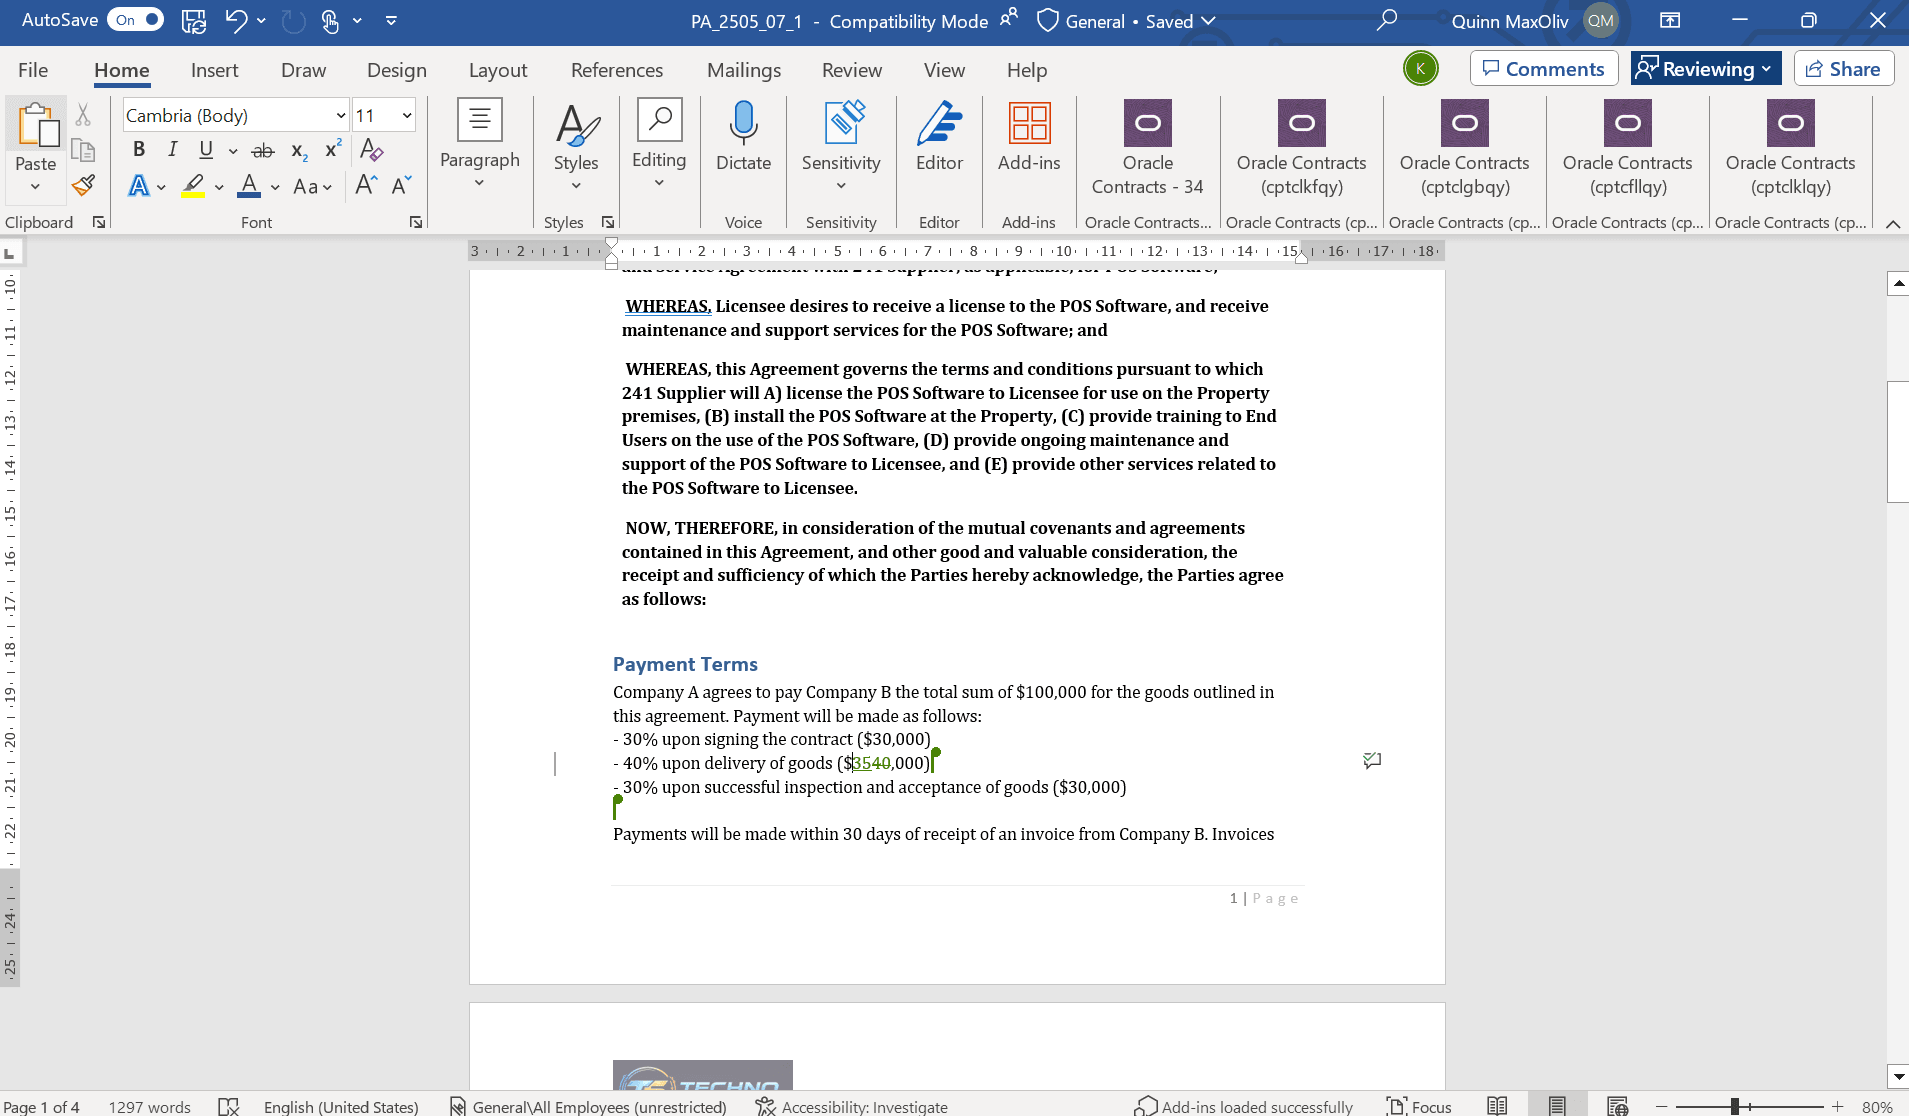This screenshot has width=1909, height=1116.
Task: Open Oracle Contracts (cptclkfqy) add-in
Action: click(1301, 148)
